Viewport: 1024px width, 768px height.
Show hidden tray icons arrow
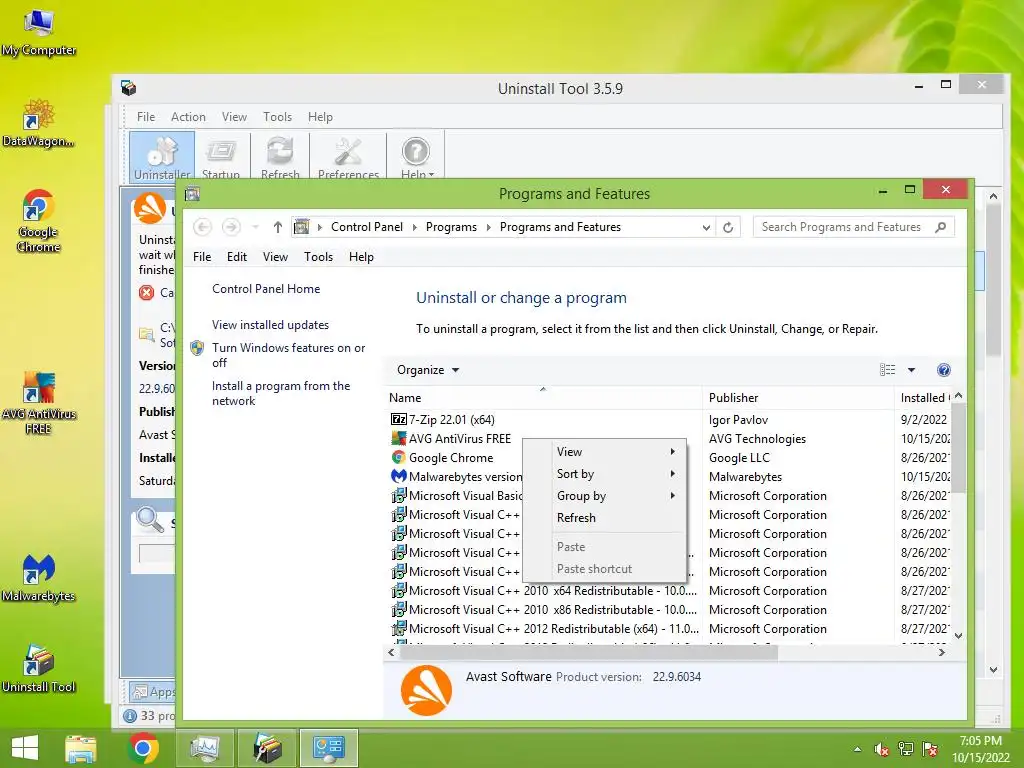(857, 749)
